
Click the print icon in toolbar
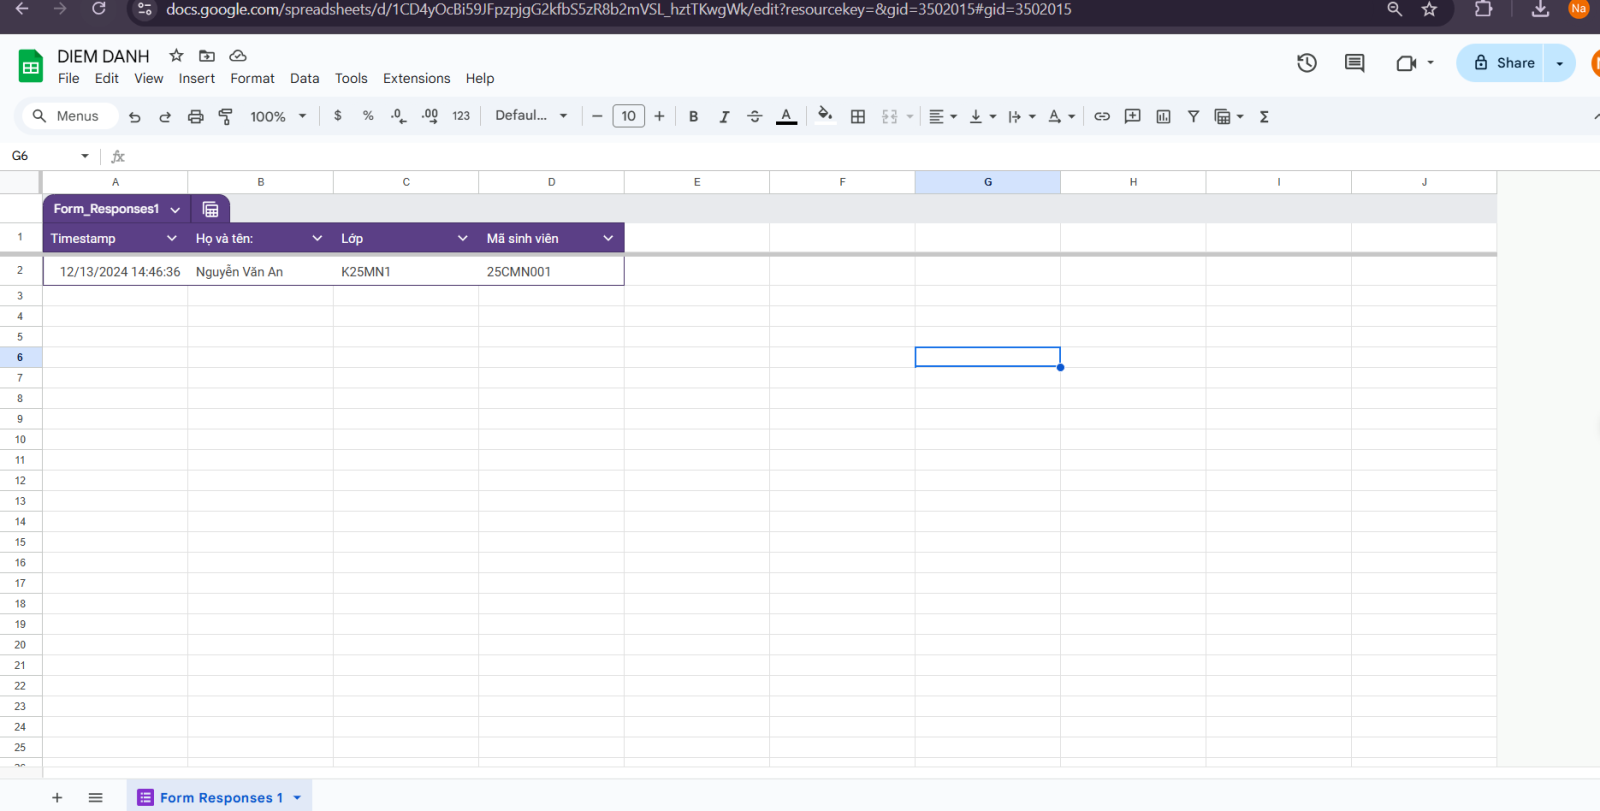196,117
